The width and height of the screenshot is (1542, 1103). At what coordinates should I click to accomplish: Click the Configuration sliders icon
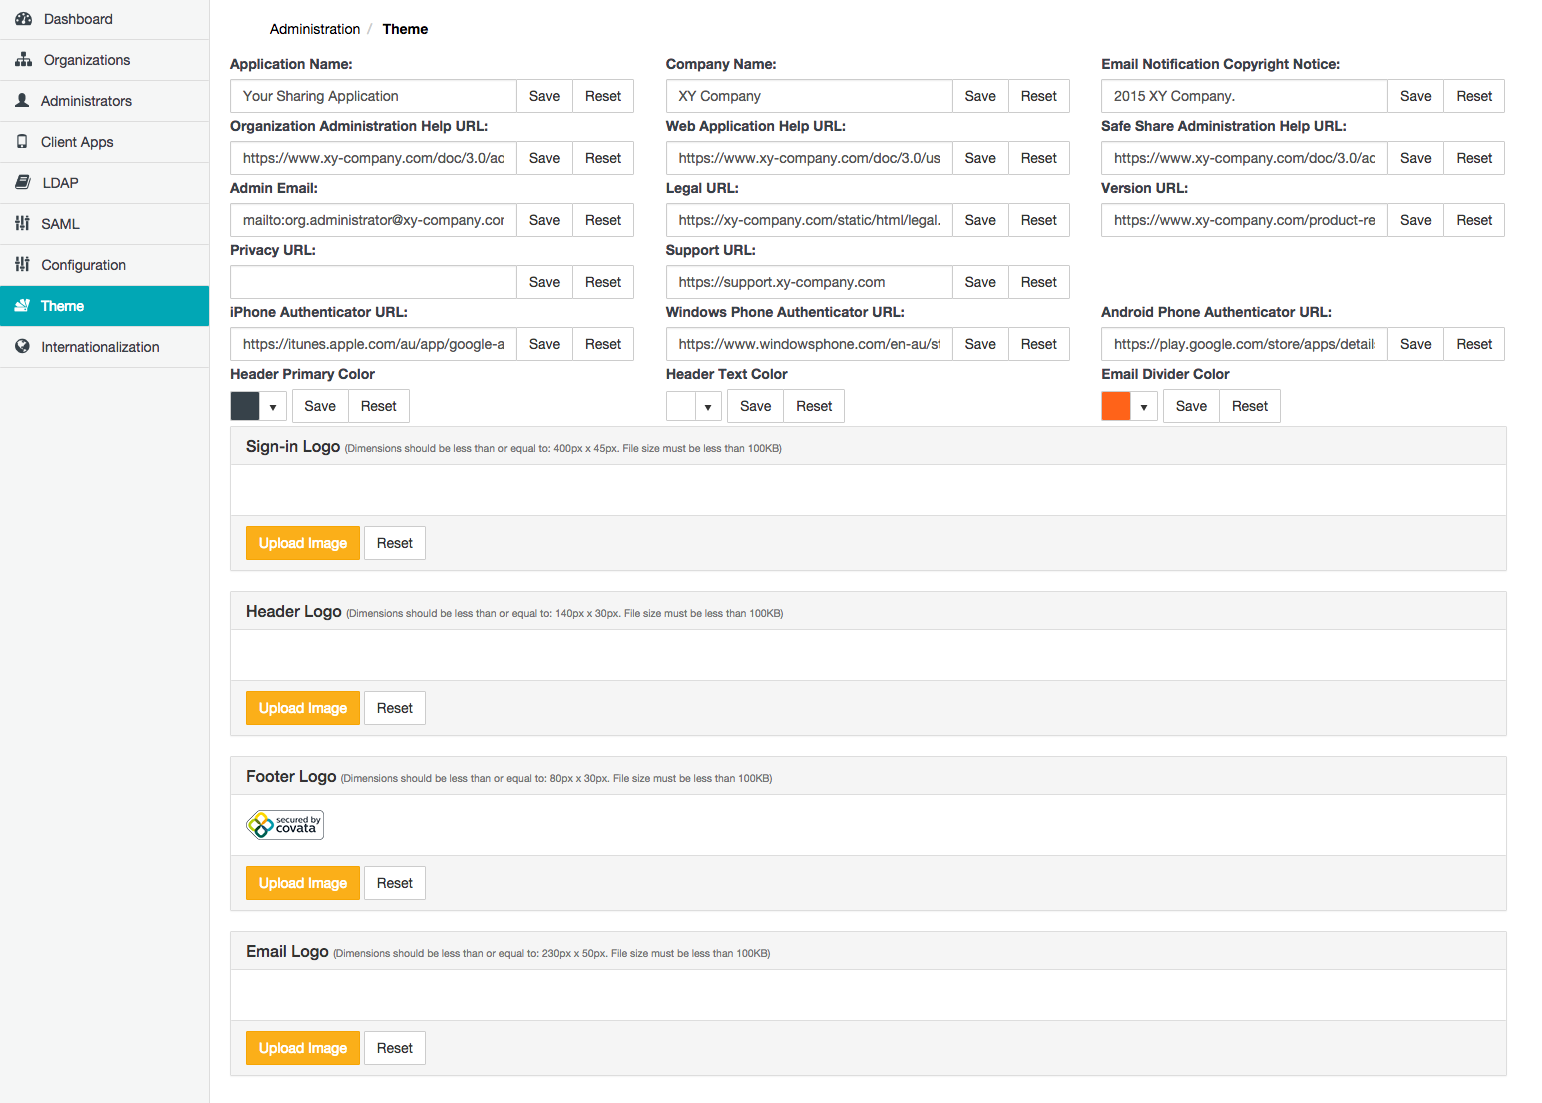[x=22, y=265]
